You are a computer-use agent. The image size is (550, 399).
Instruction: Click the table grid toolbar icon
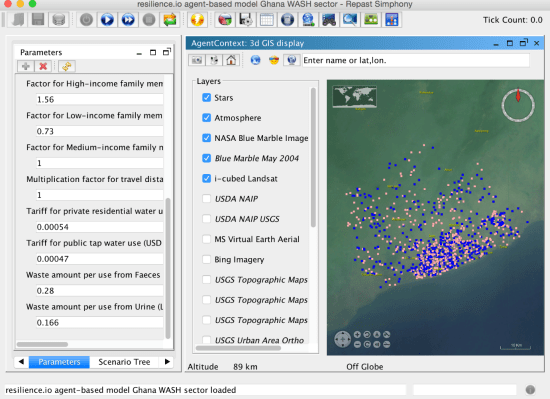pos(267,20)
